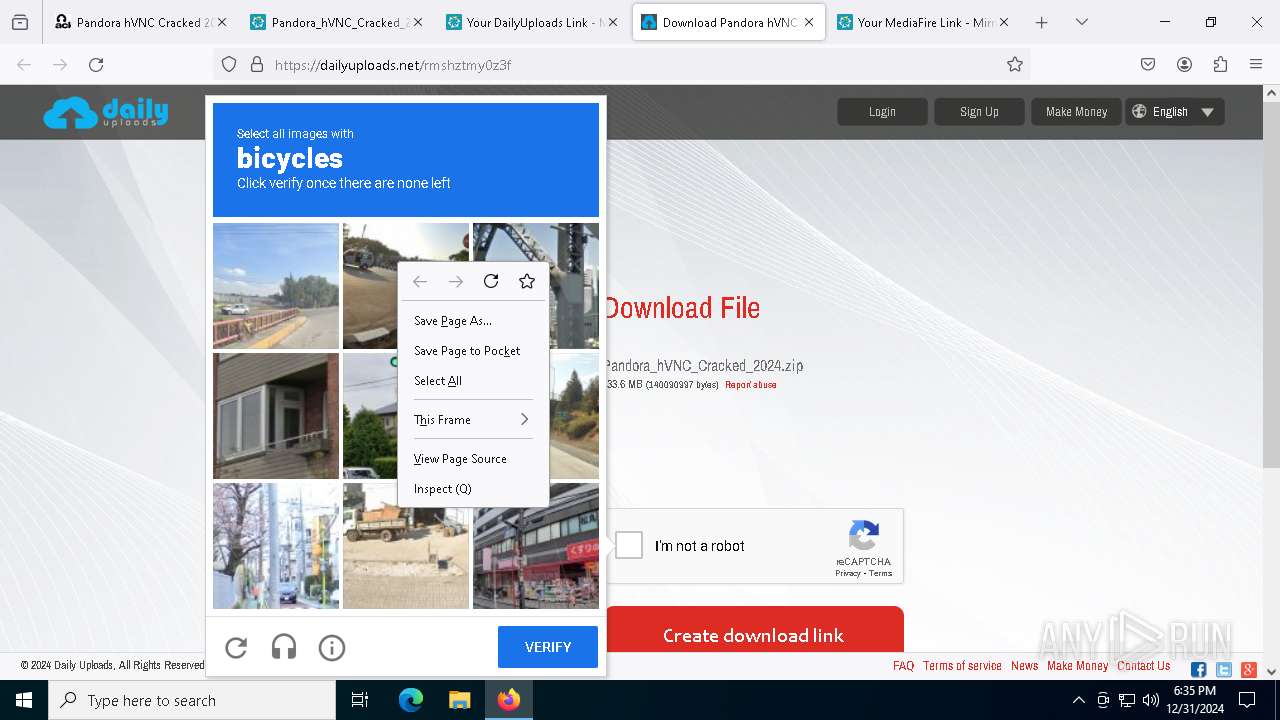1280x720 pixels.
Task: Select the top-left captcha image with fence
Action: point(276,286)
